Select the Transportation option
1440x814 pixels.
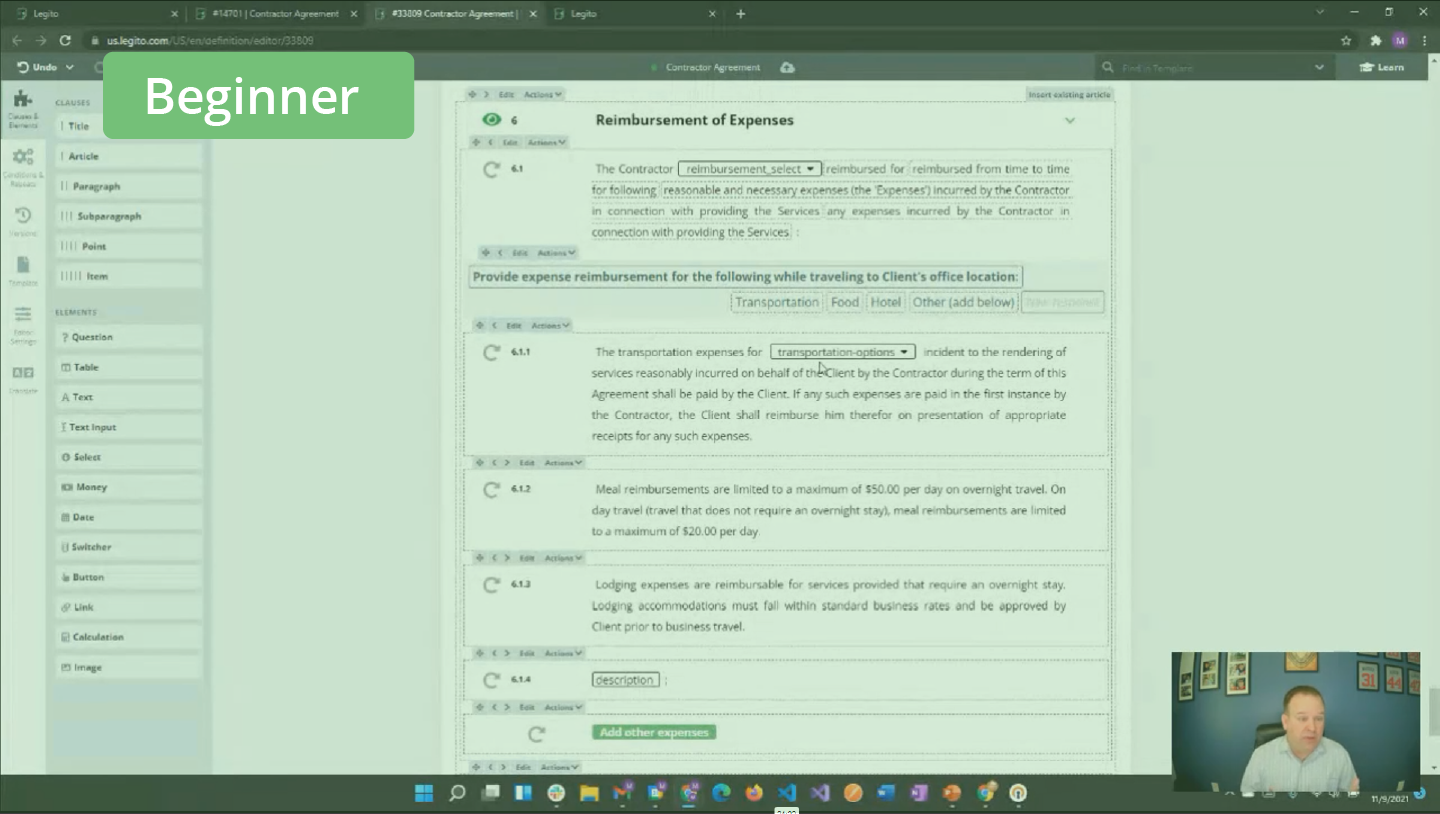[777, 302]
